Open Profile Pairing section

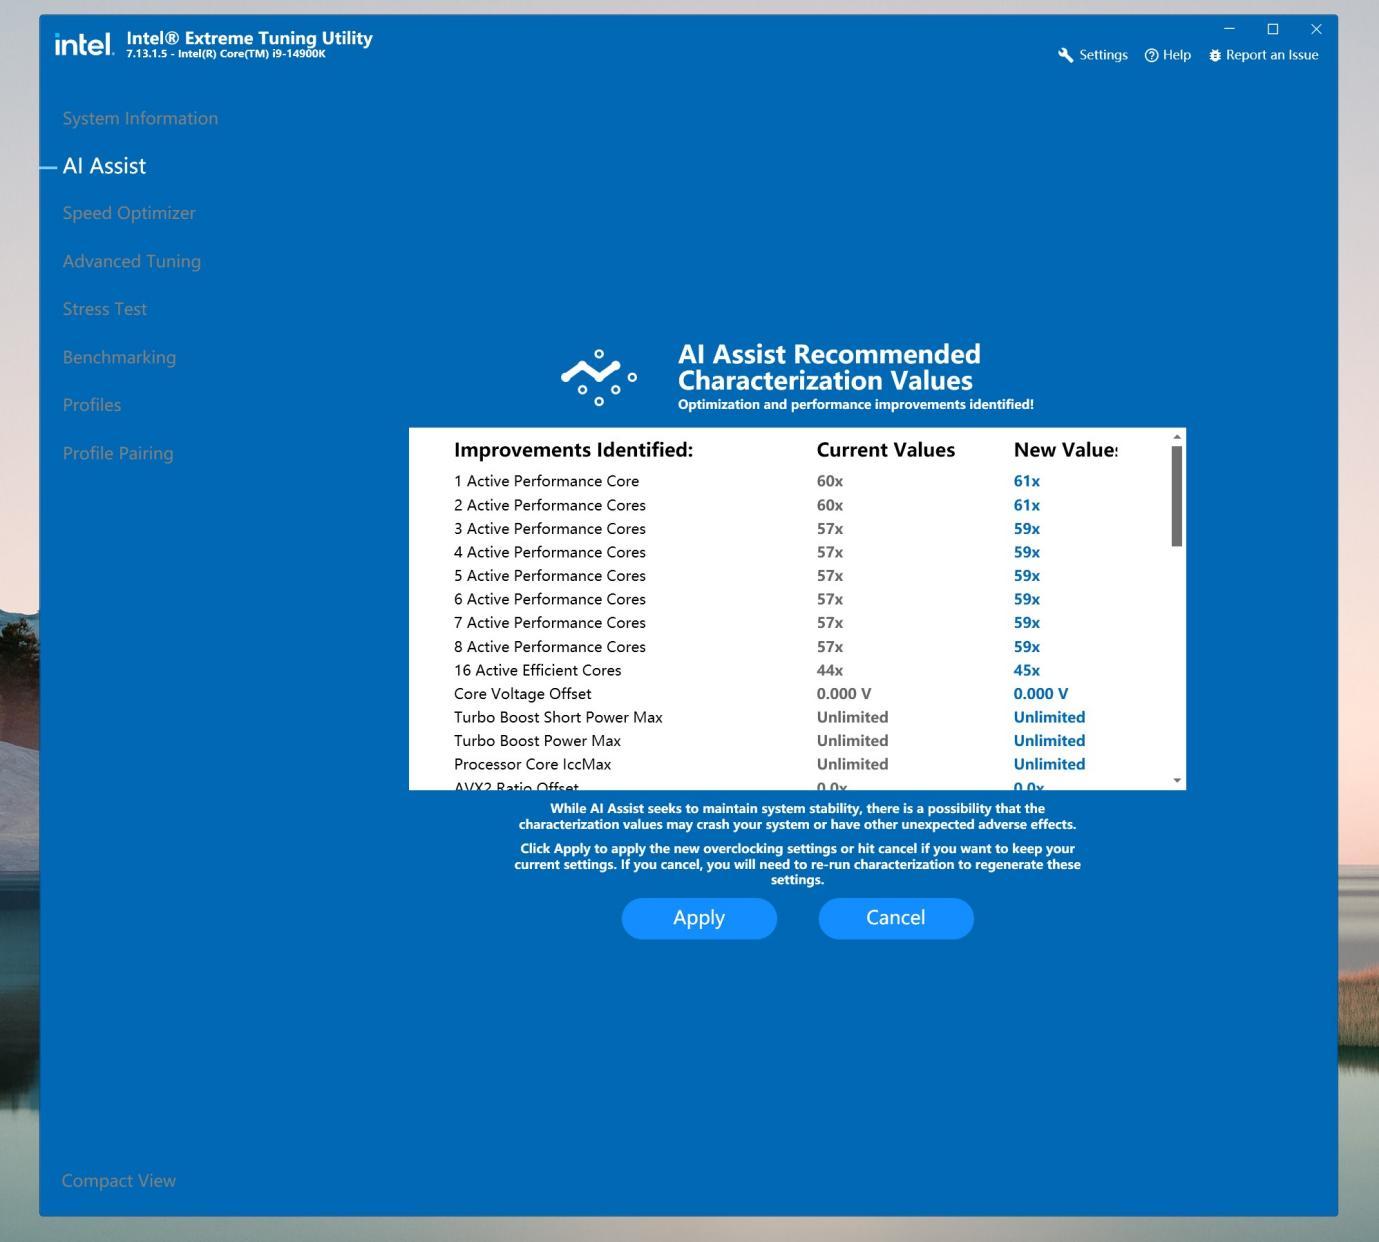[118, 453]
